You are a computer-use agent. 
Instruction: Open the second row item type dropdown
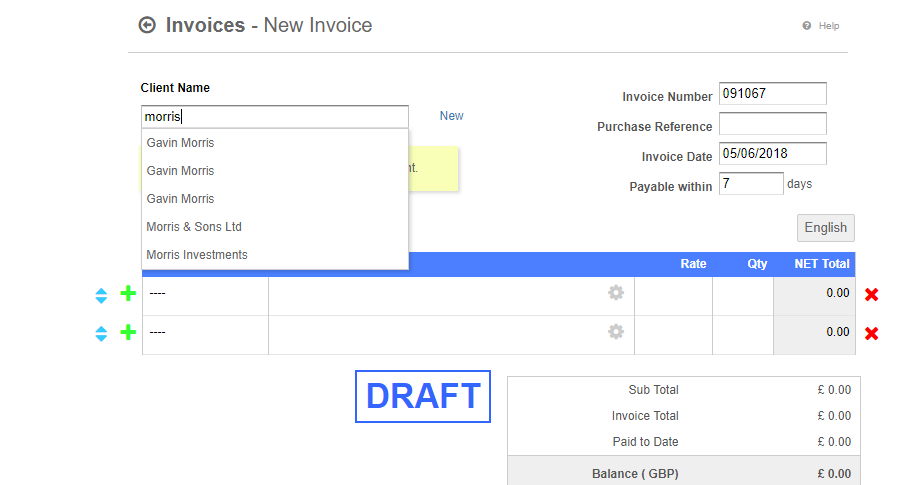205,333
